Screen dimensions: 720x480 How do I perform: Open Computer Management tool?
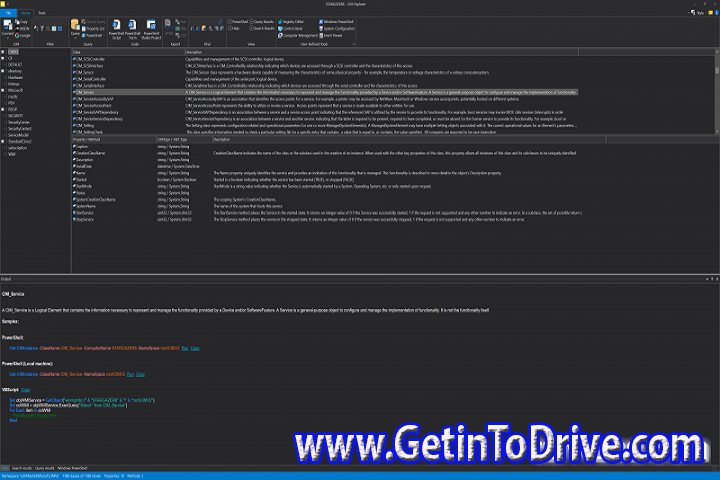[298, 35]
